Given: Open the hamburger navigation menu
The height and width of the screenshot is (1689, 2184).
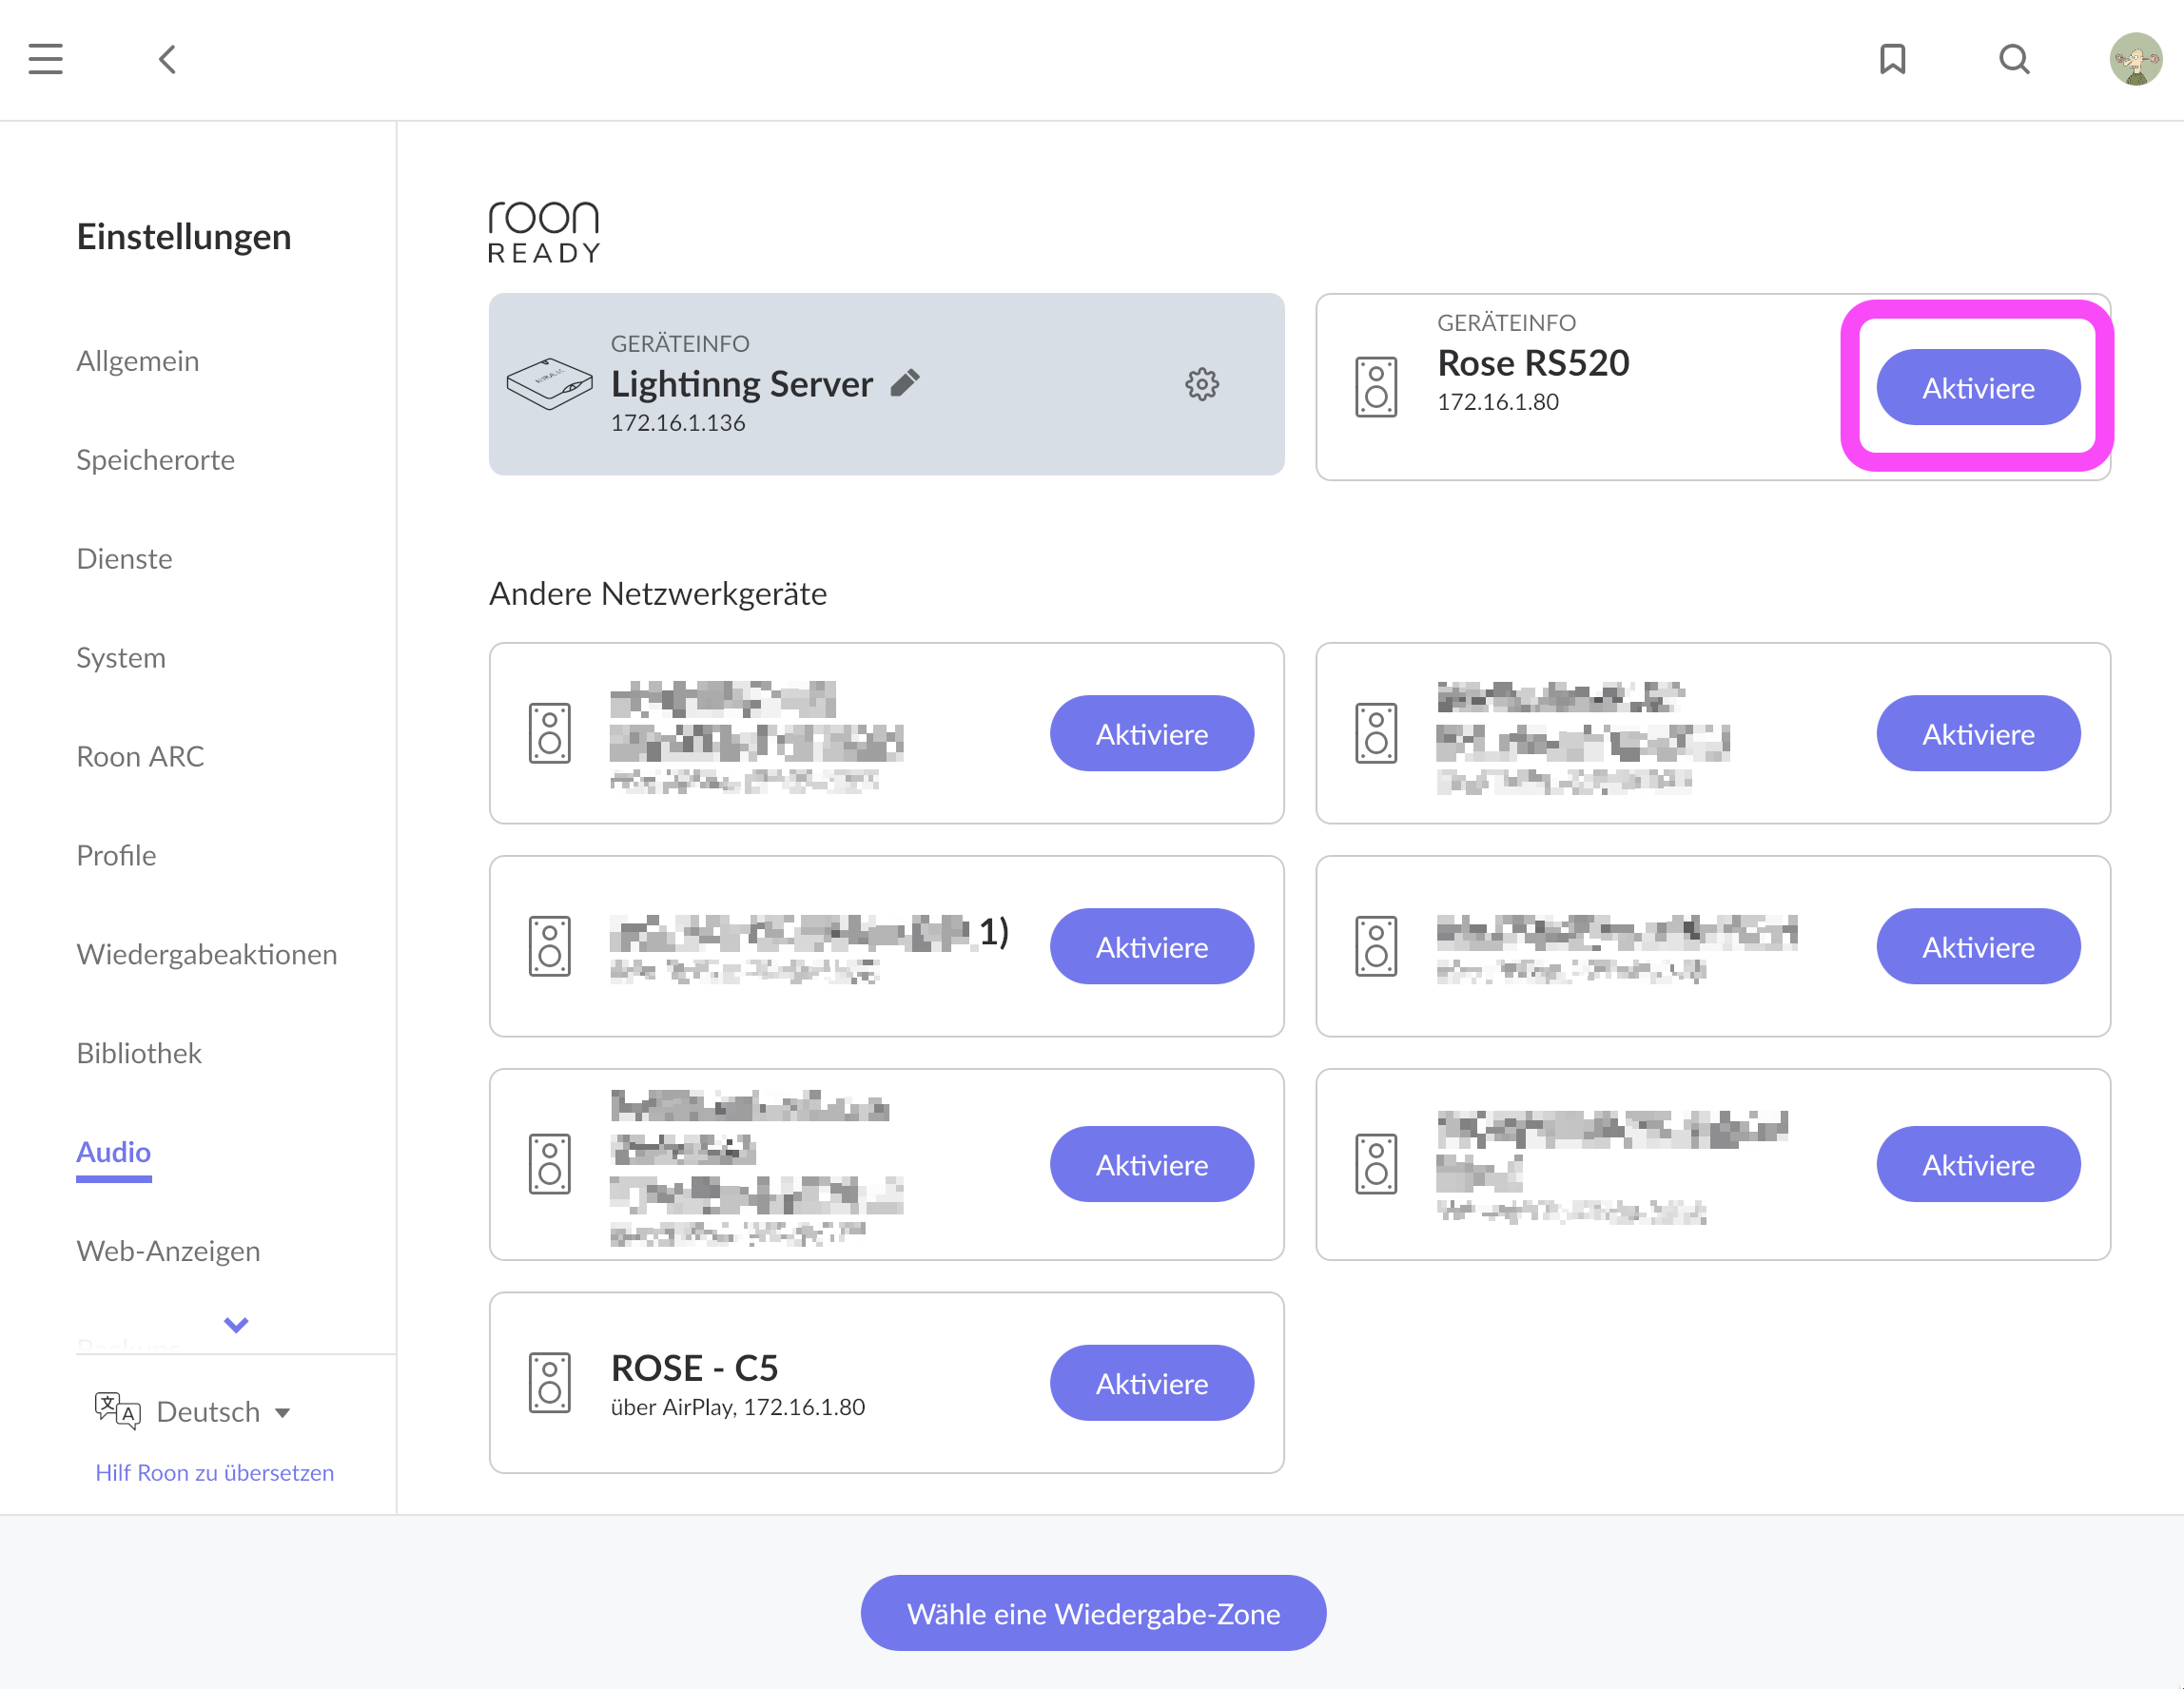Looking at the screenshot, I should click(x=45, y=59).
